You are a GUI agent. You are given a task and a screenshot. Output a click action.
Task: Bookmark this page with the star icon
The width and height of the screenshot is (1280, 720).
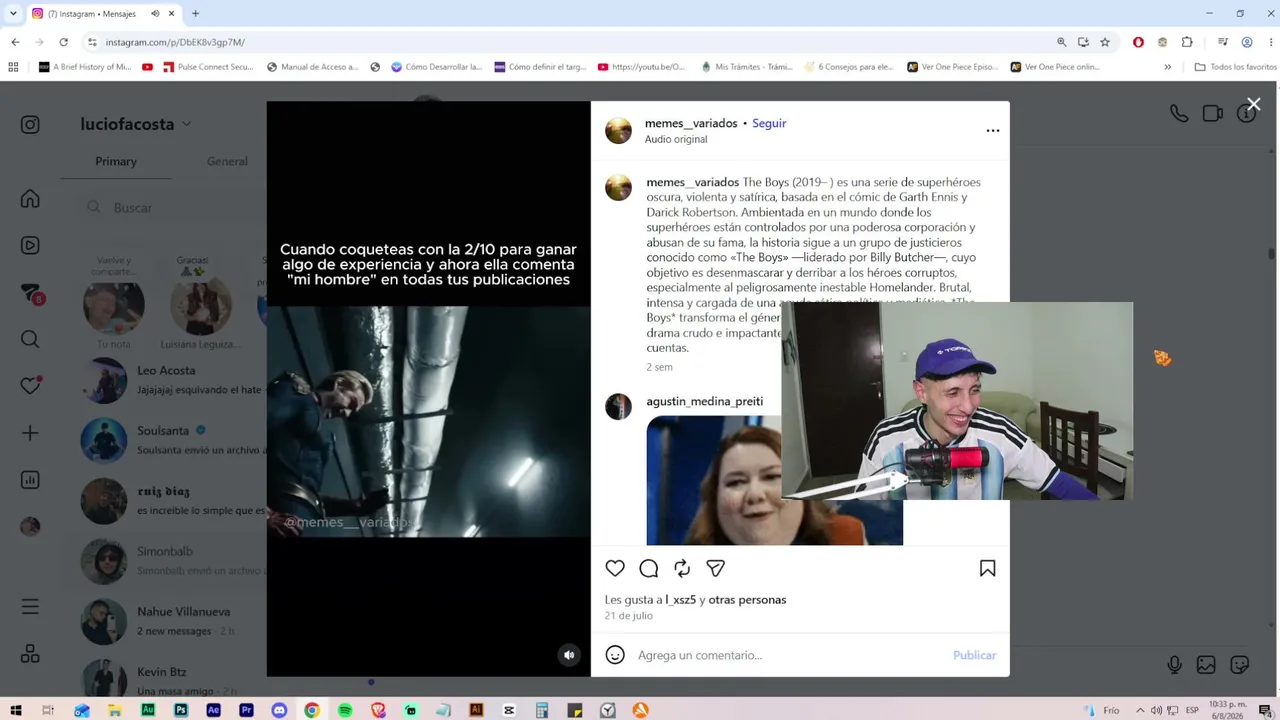pyautogui.click(x=1105, y=42)
